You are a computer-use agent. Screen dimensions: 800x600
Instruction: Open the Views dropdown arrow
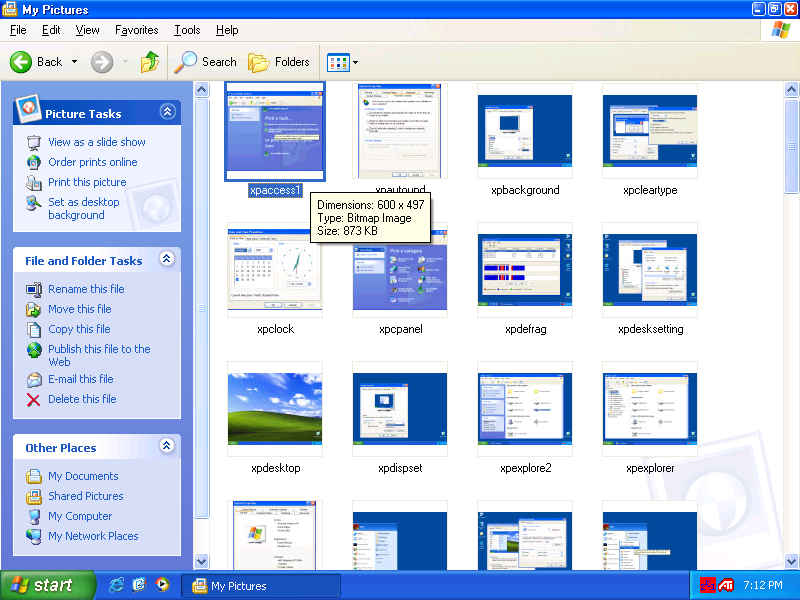[x=356, y=63]
